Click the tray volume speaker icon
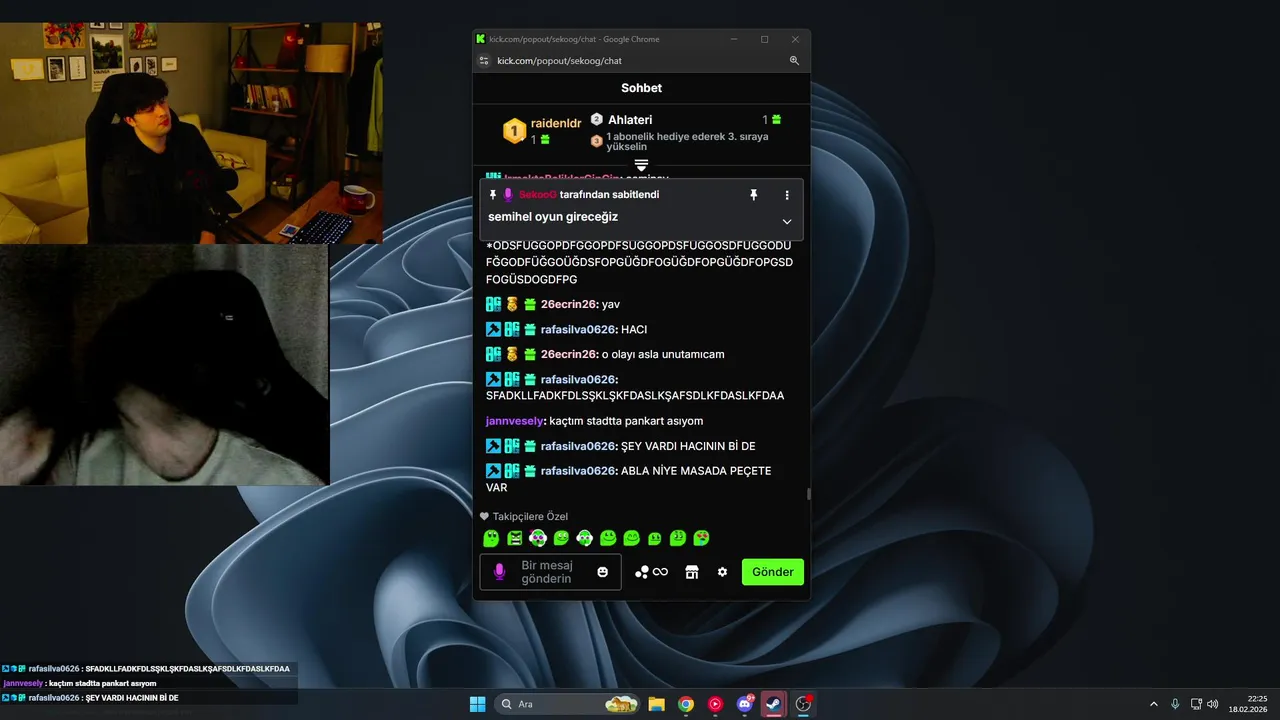The width and height of the screenshot is (1280, 720). (1213, 704)
